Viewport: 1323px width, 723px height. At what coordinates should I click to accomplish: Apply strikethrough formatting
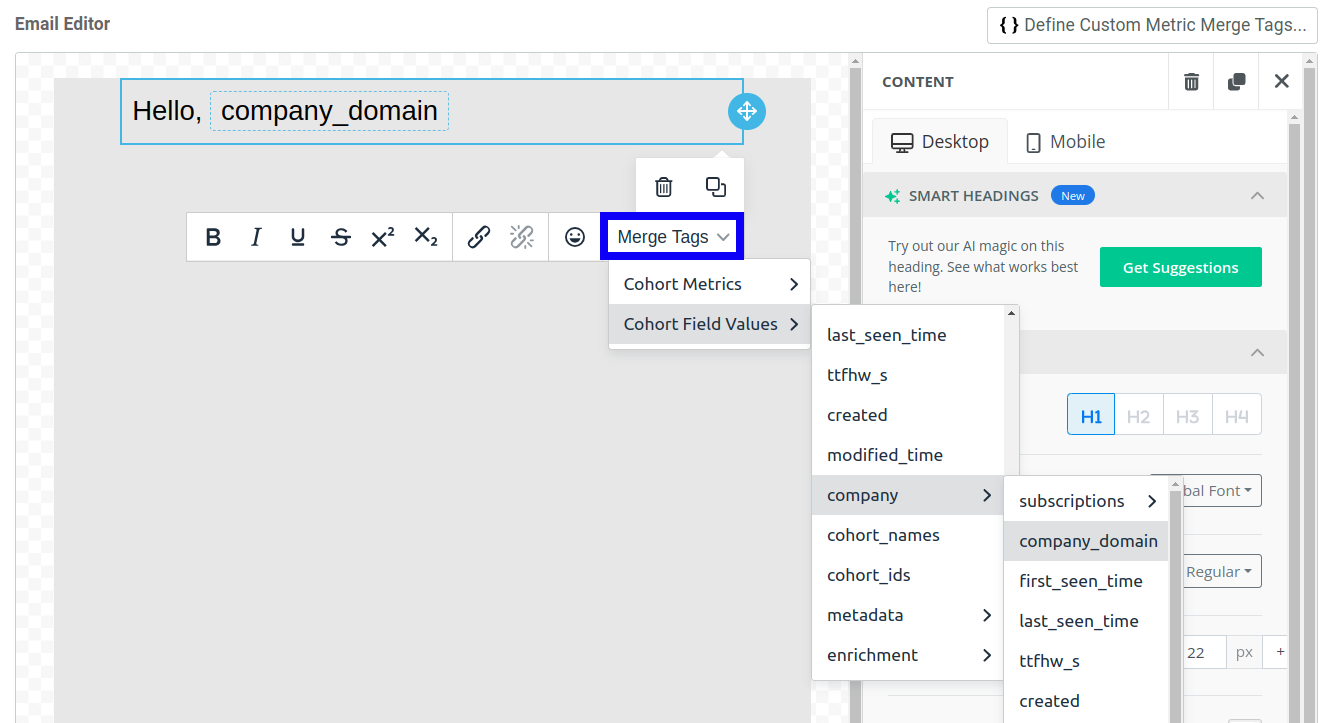pyautogui.click(x=340, y=237)
